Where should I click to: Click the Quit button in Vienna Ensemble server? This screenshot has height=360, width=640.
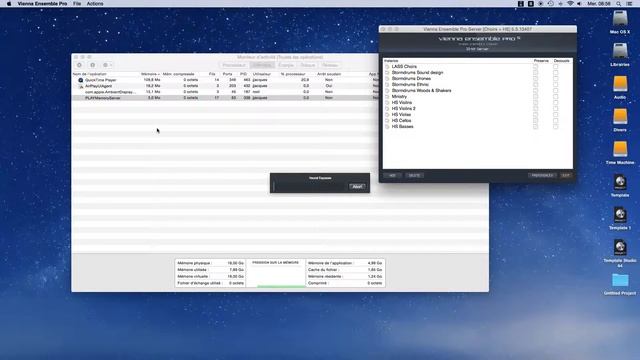click(x=566, y=175)
